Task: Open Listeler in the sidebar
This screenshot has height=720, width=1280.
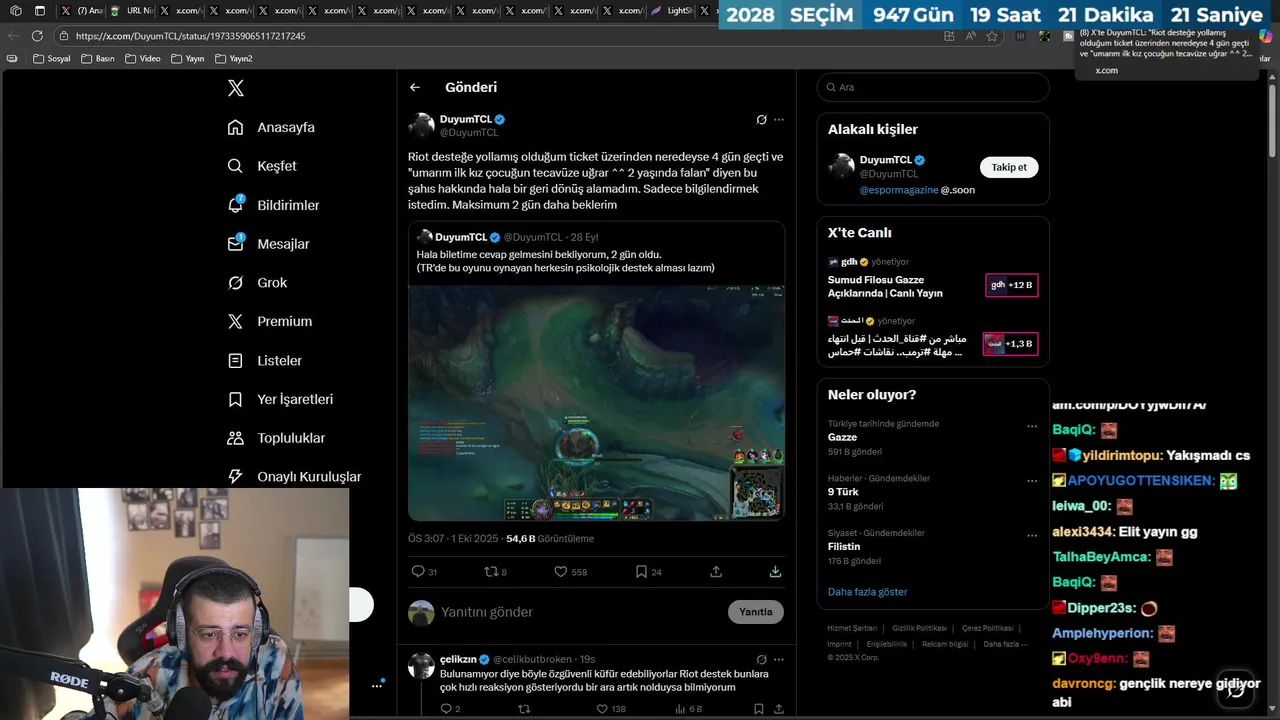Action: pos(264,360)
